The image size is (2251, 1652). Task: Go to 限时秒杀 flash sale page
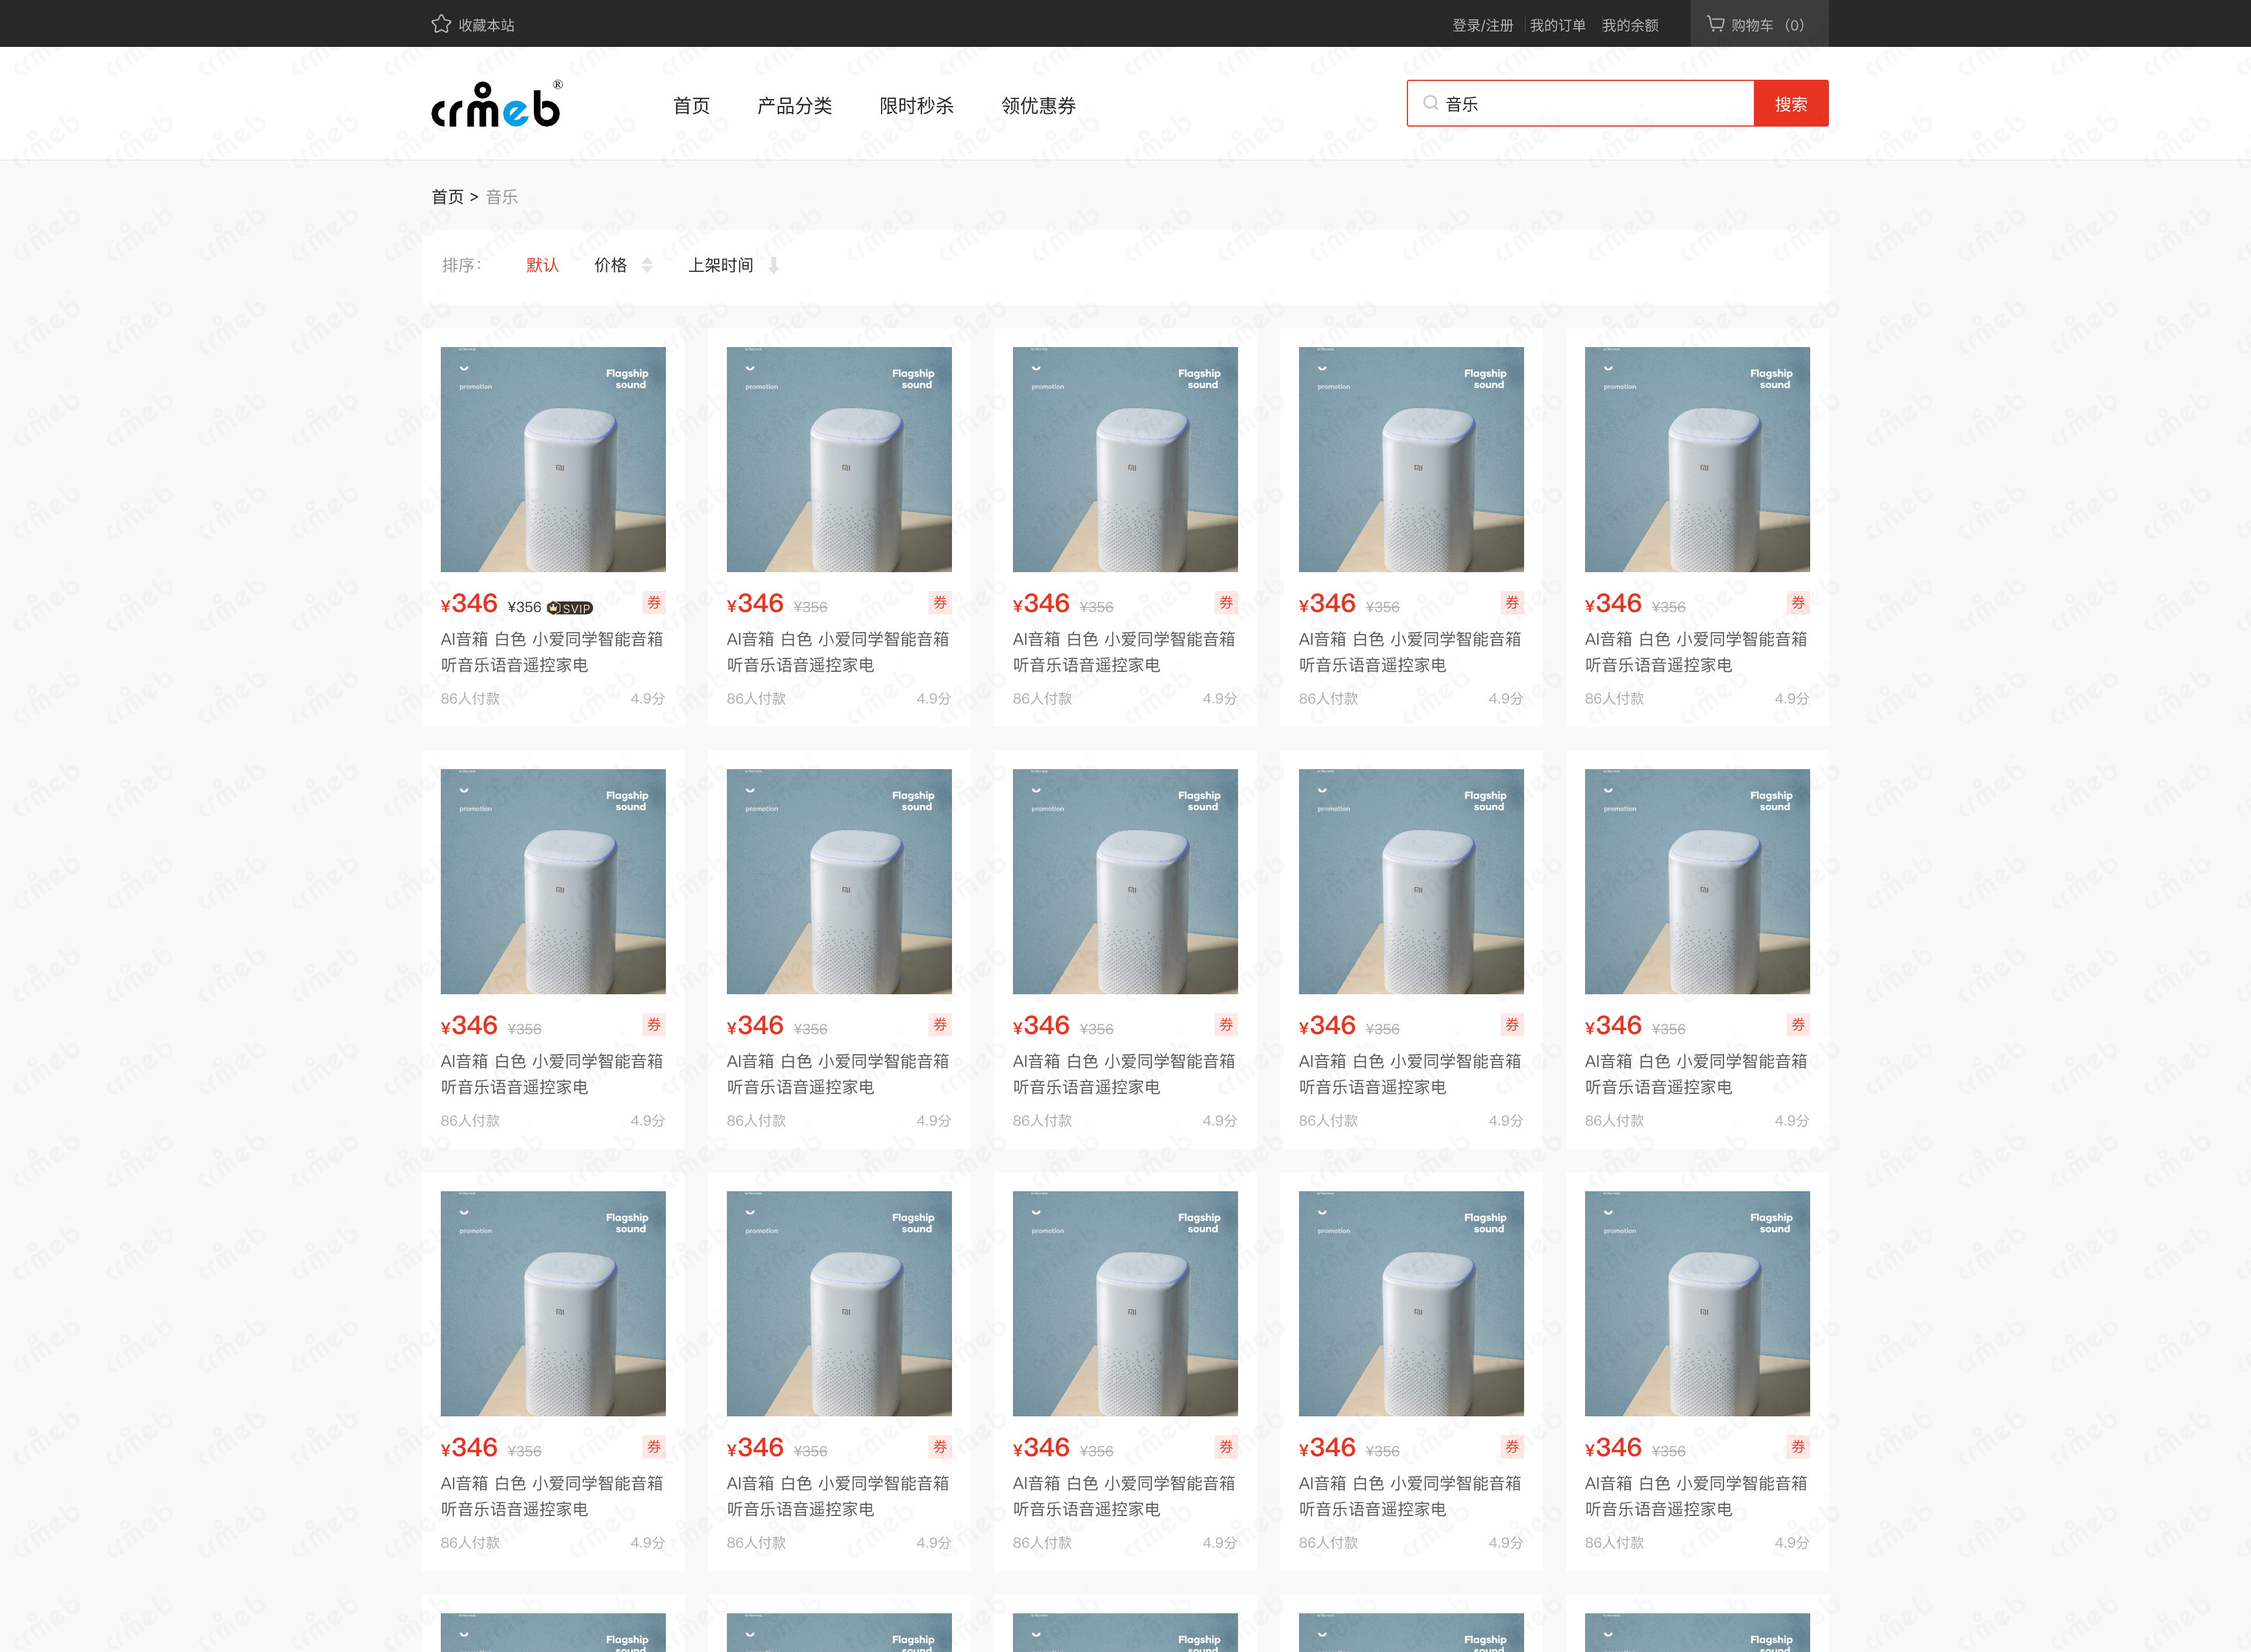(x=916, y=106)
